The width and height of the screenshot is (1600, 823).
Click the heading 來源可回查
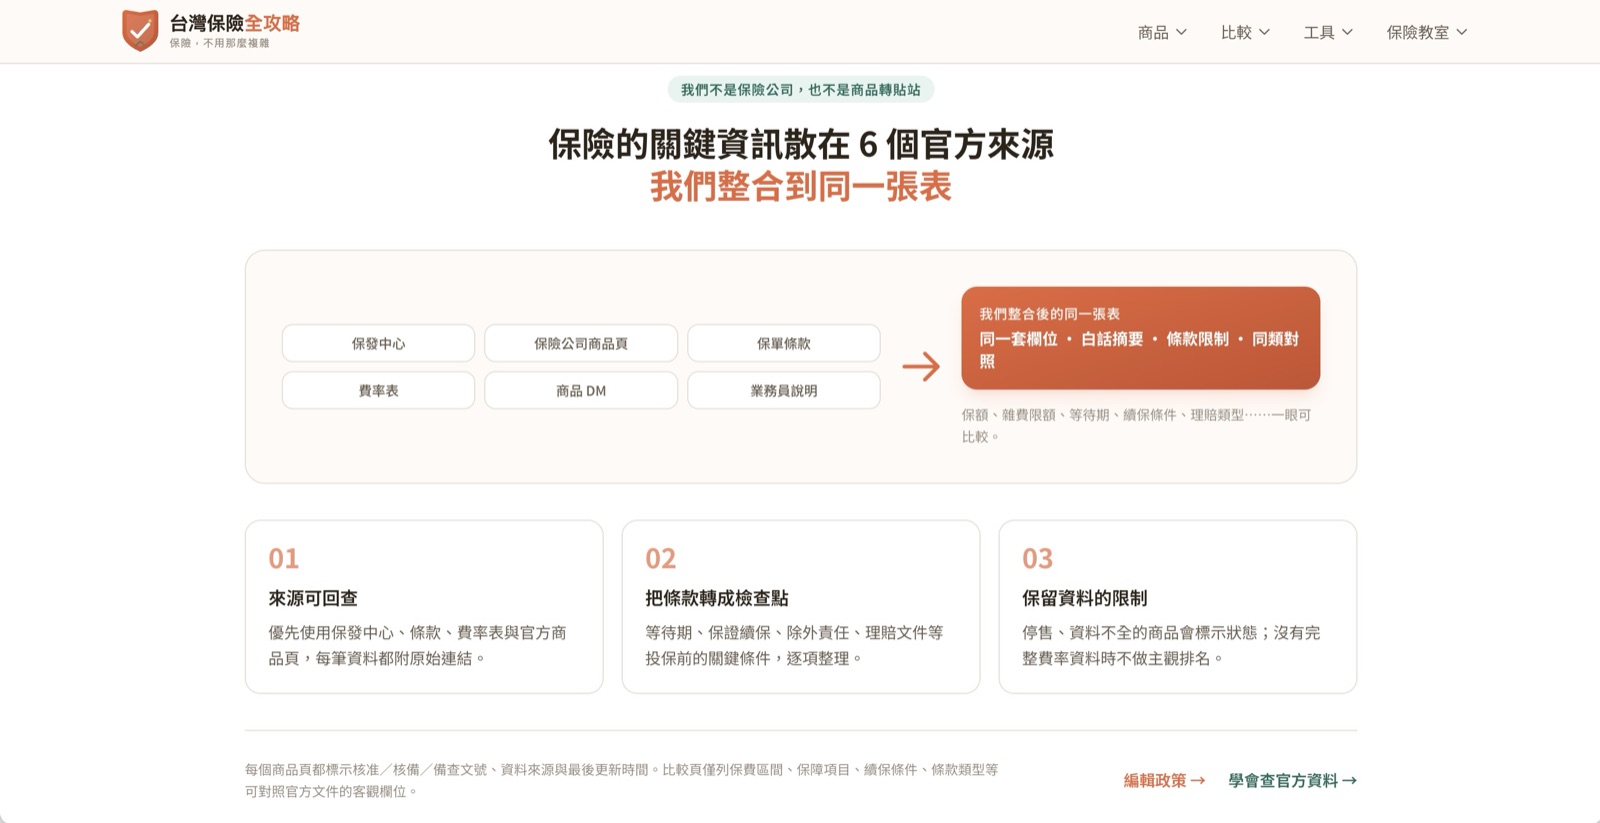tap(313, 598)
